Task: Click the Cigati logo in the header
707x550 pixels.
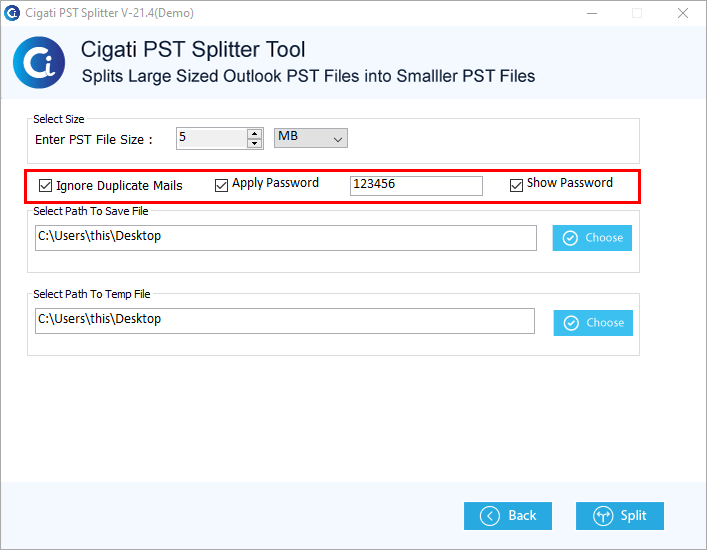Action: 39,62
